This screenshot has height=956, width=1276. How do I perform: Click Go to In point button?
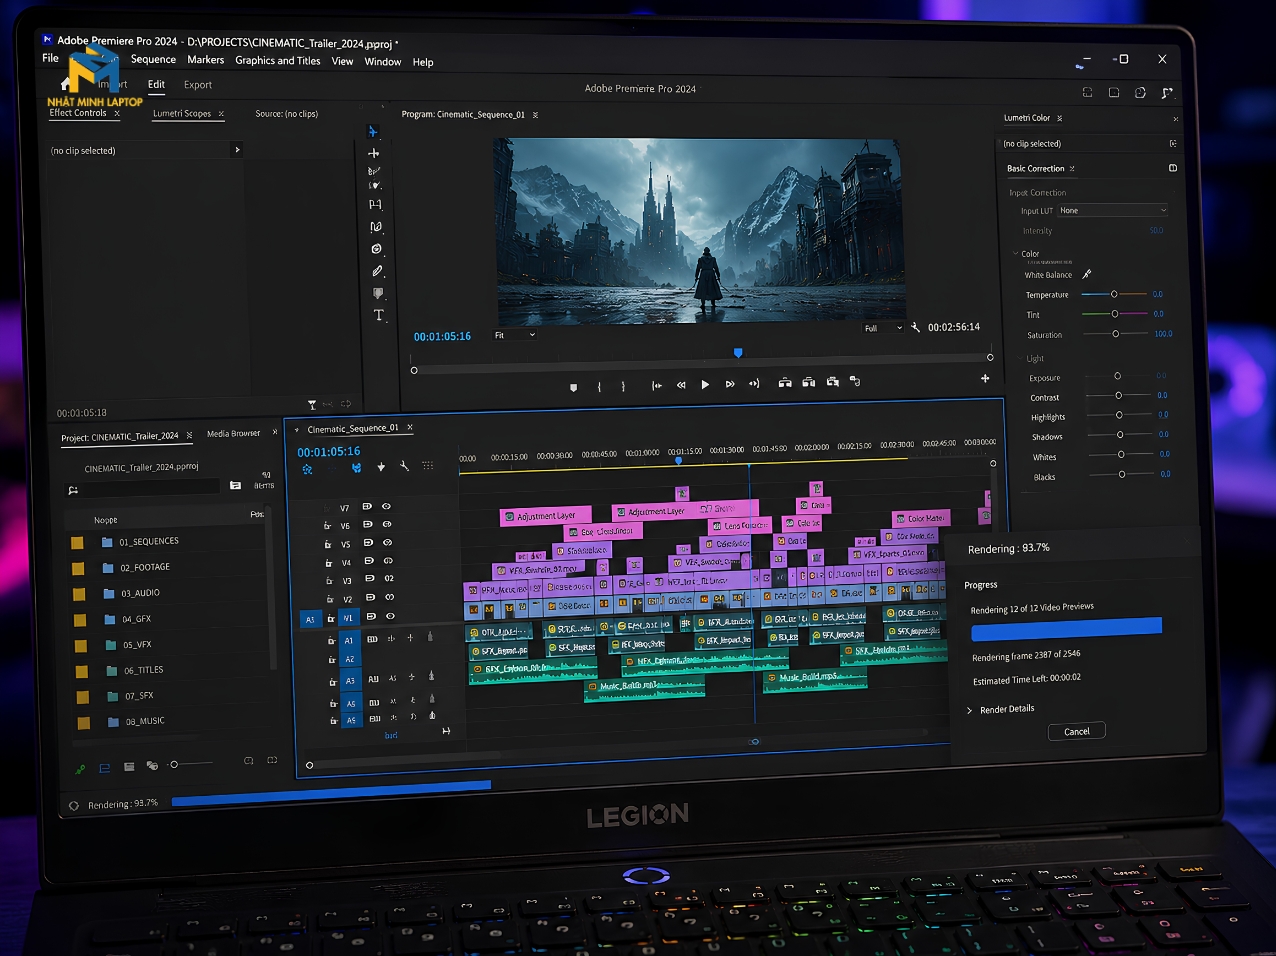[x=657, y=385]
